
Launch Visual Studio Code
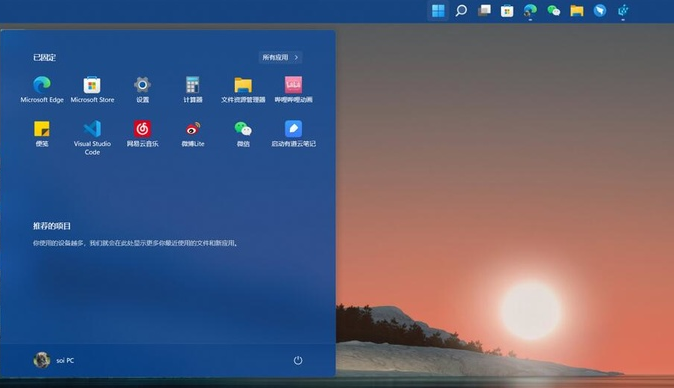92,137
